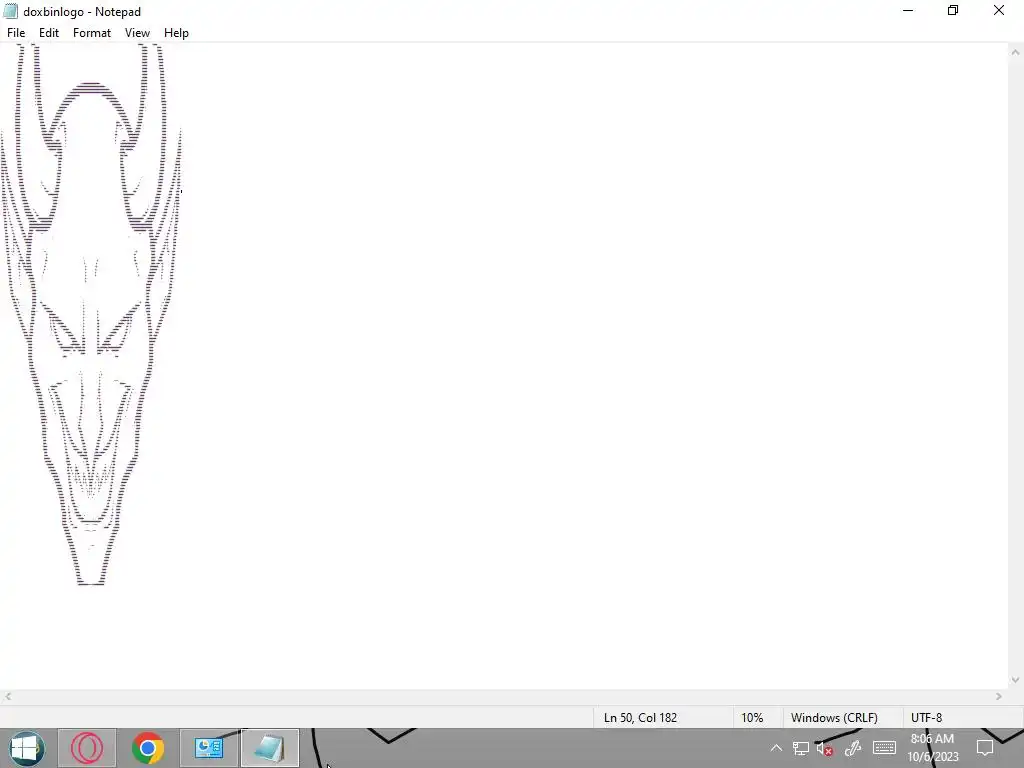Launch Google Chrome from the taskbar
Viewport: 1024px width, 768px height.
(148, 748)
